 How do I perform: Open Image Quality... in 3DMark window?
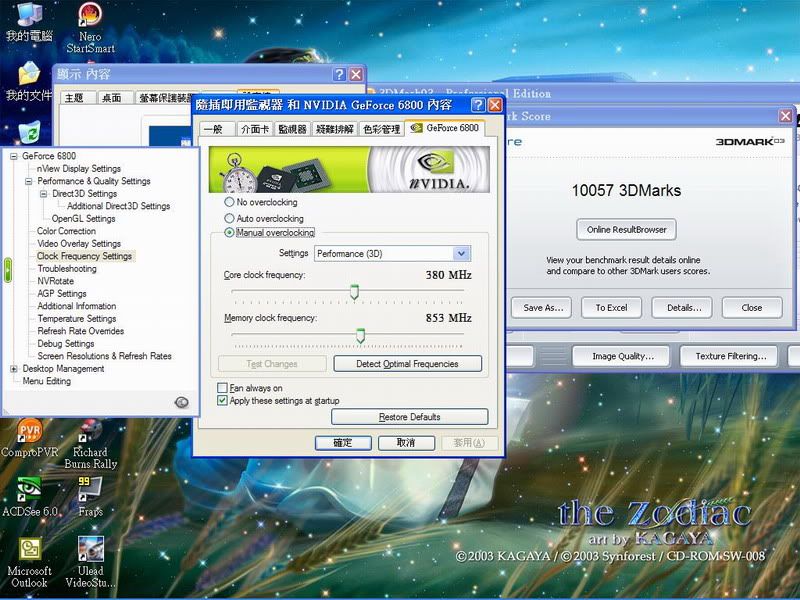(622, 356)
